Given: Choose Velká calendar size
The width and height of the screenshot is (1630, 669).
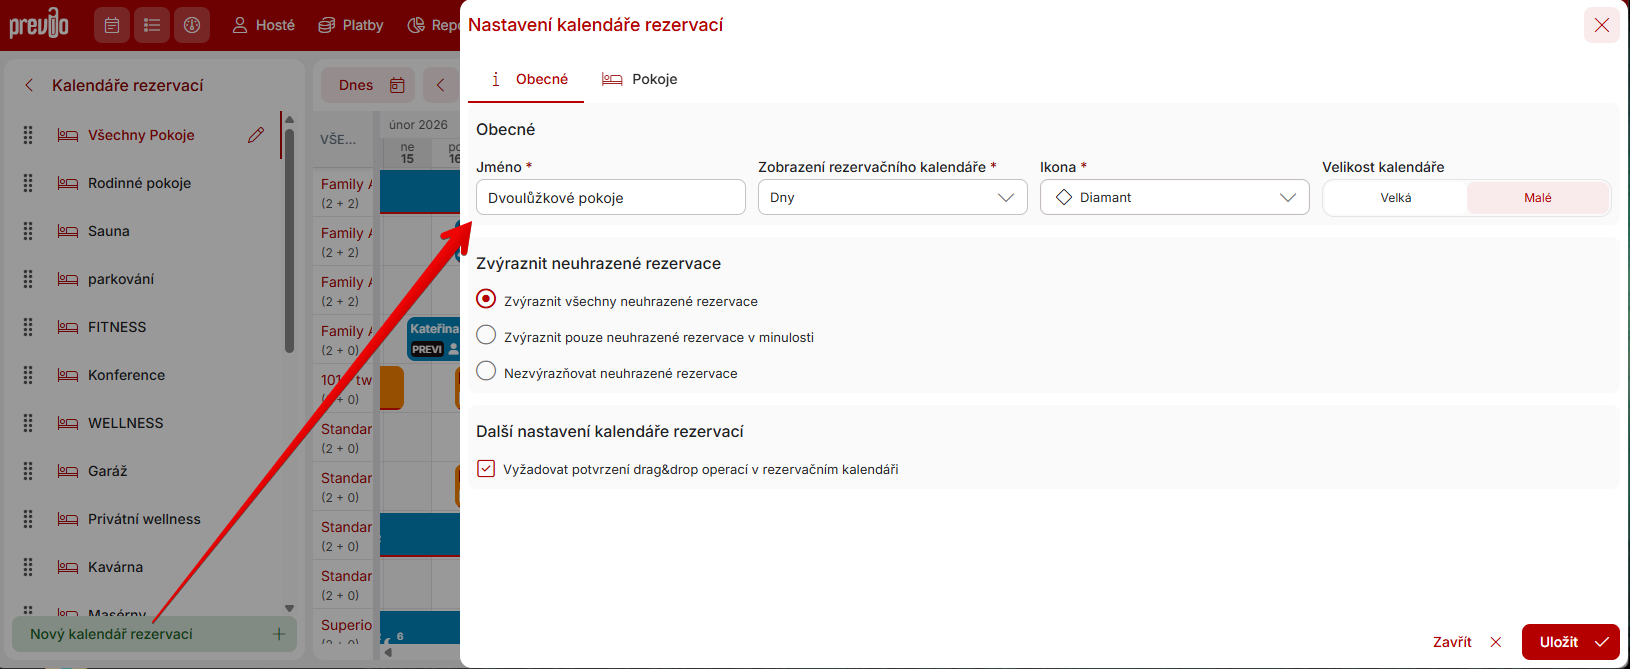Looking at the screenshot, I should [x=1395, y=198].
